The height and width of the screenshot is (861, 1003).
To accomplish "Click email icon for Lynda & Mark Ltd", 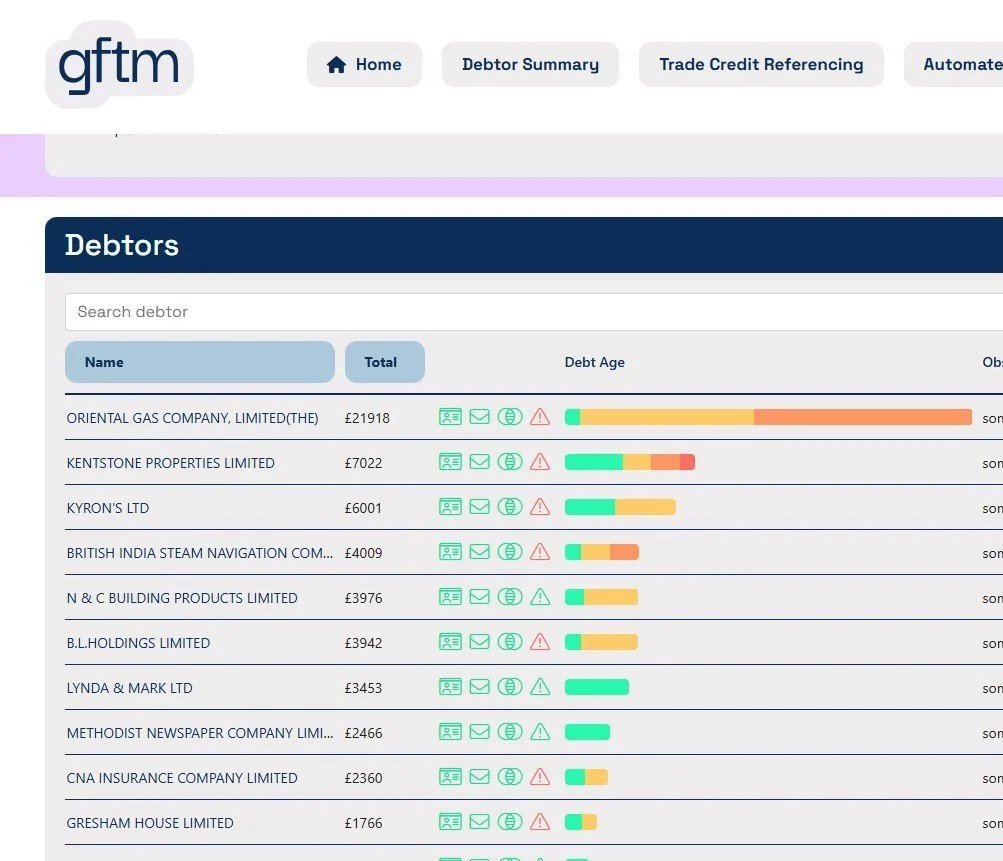I will coord(480,687).
